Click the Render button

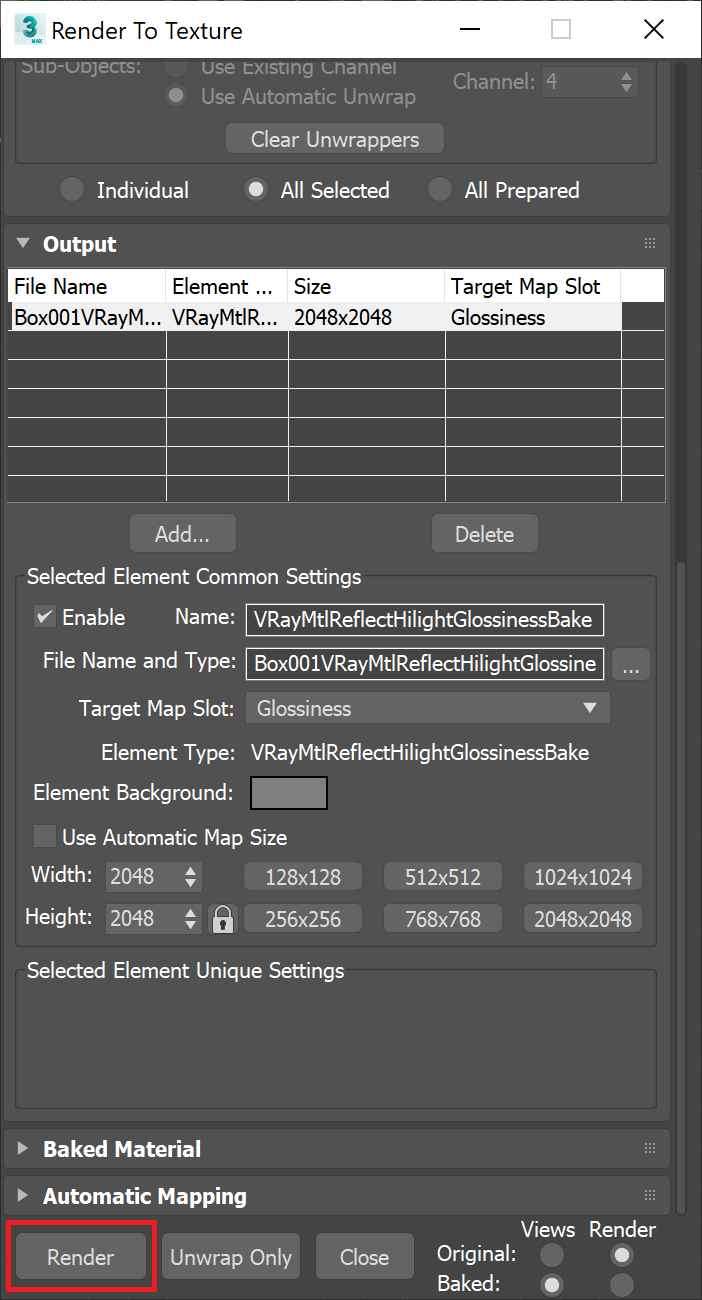click(80, 1256)
